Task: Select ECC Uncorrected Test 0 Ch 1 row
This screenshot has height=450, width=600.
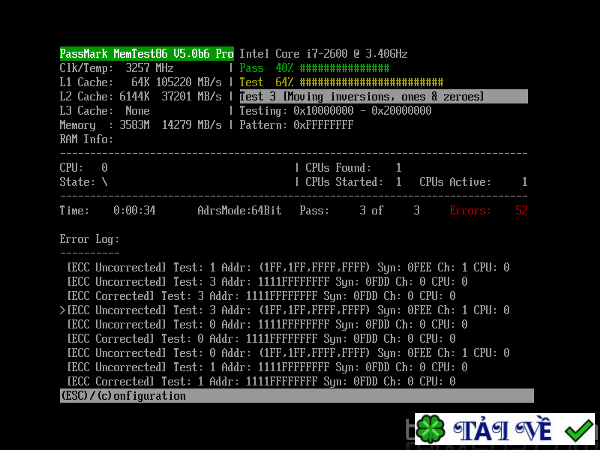Action: [x=289, y=353]
